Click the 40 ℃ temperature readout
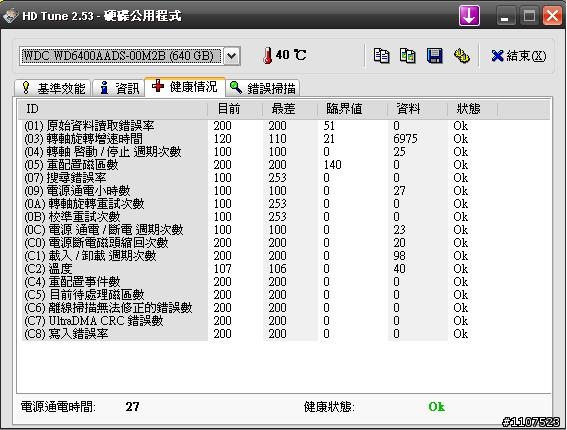 coord(291,55)
